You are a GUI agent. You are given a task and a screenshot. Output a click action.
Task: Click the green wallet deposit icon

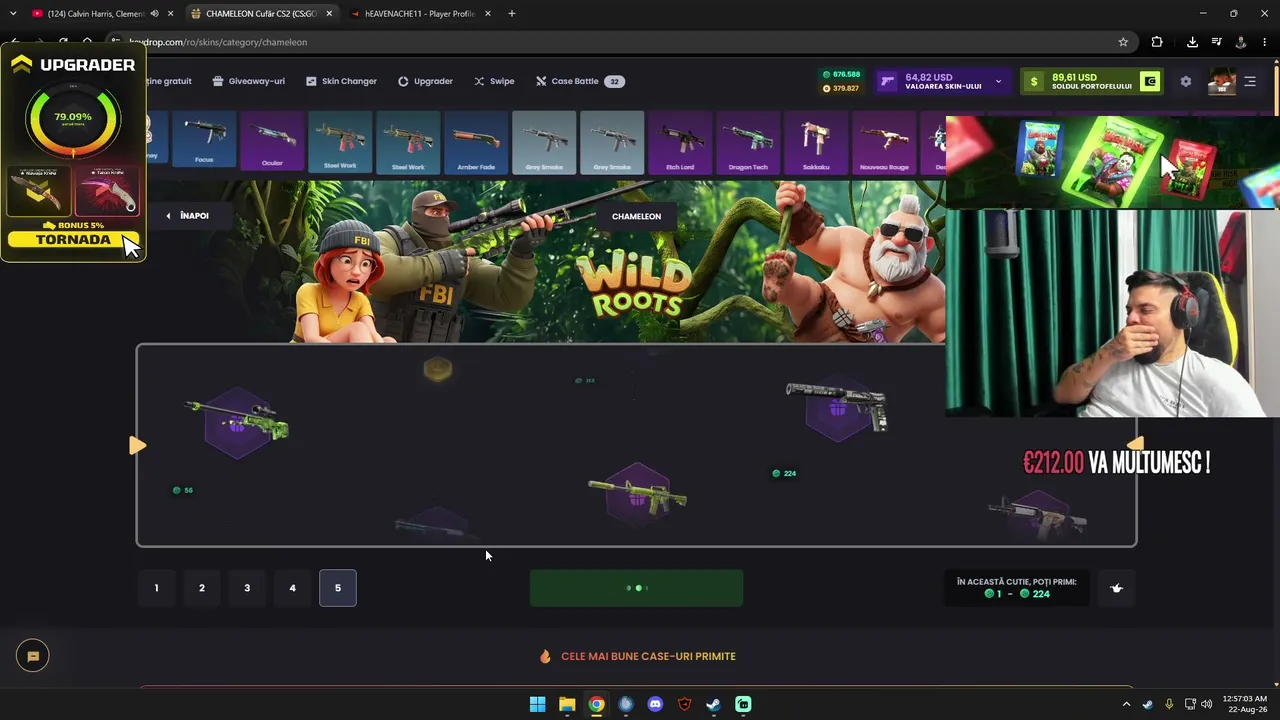1150,81
